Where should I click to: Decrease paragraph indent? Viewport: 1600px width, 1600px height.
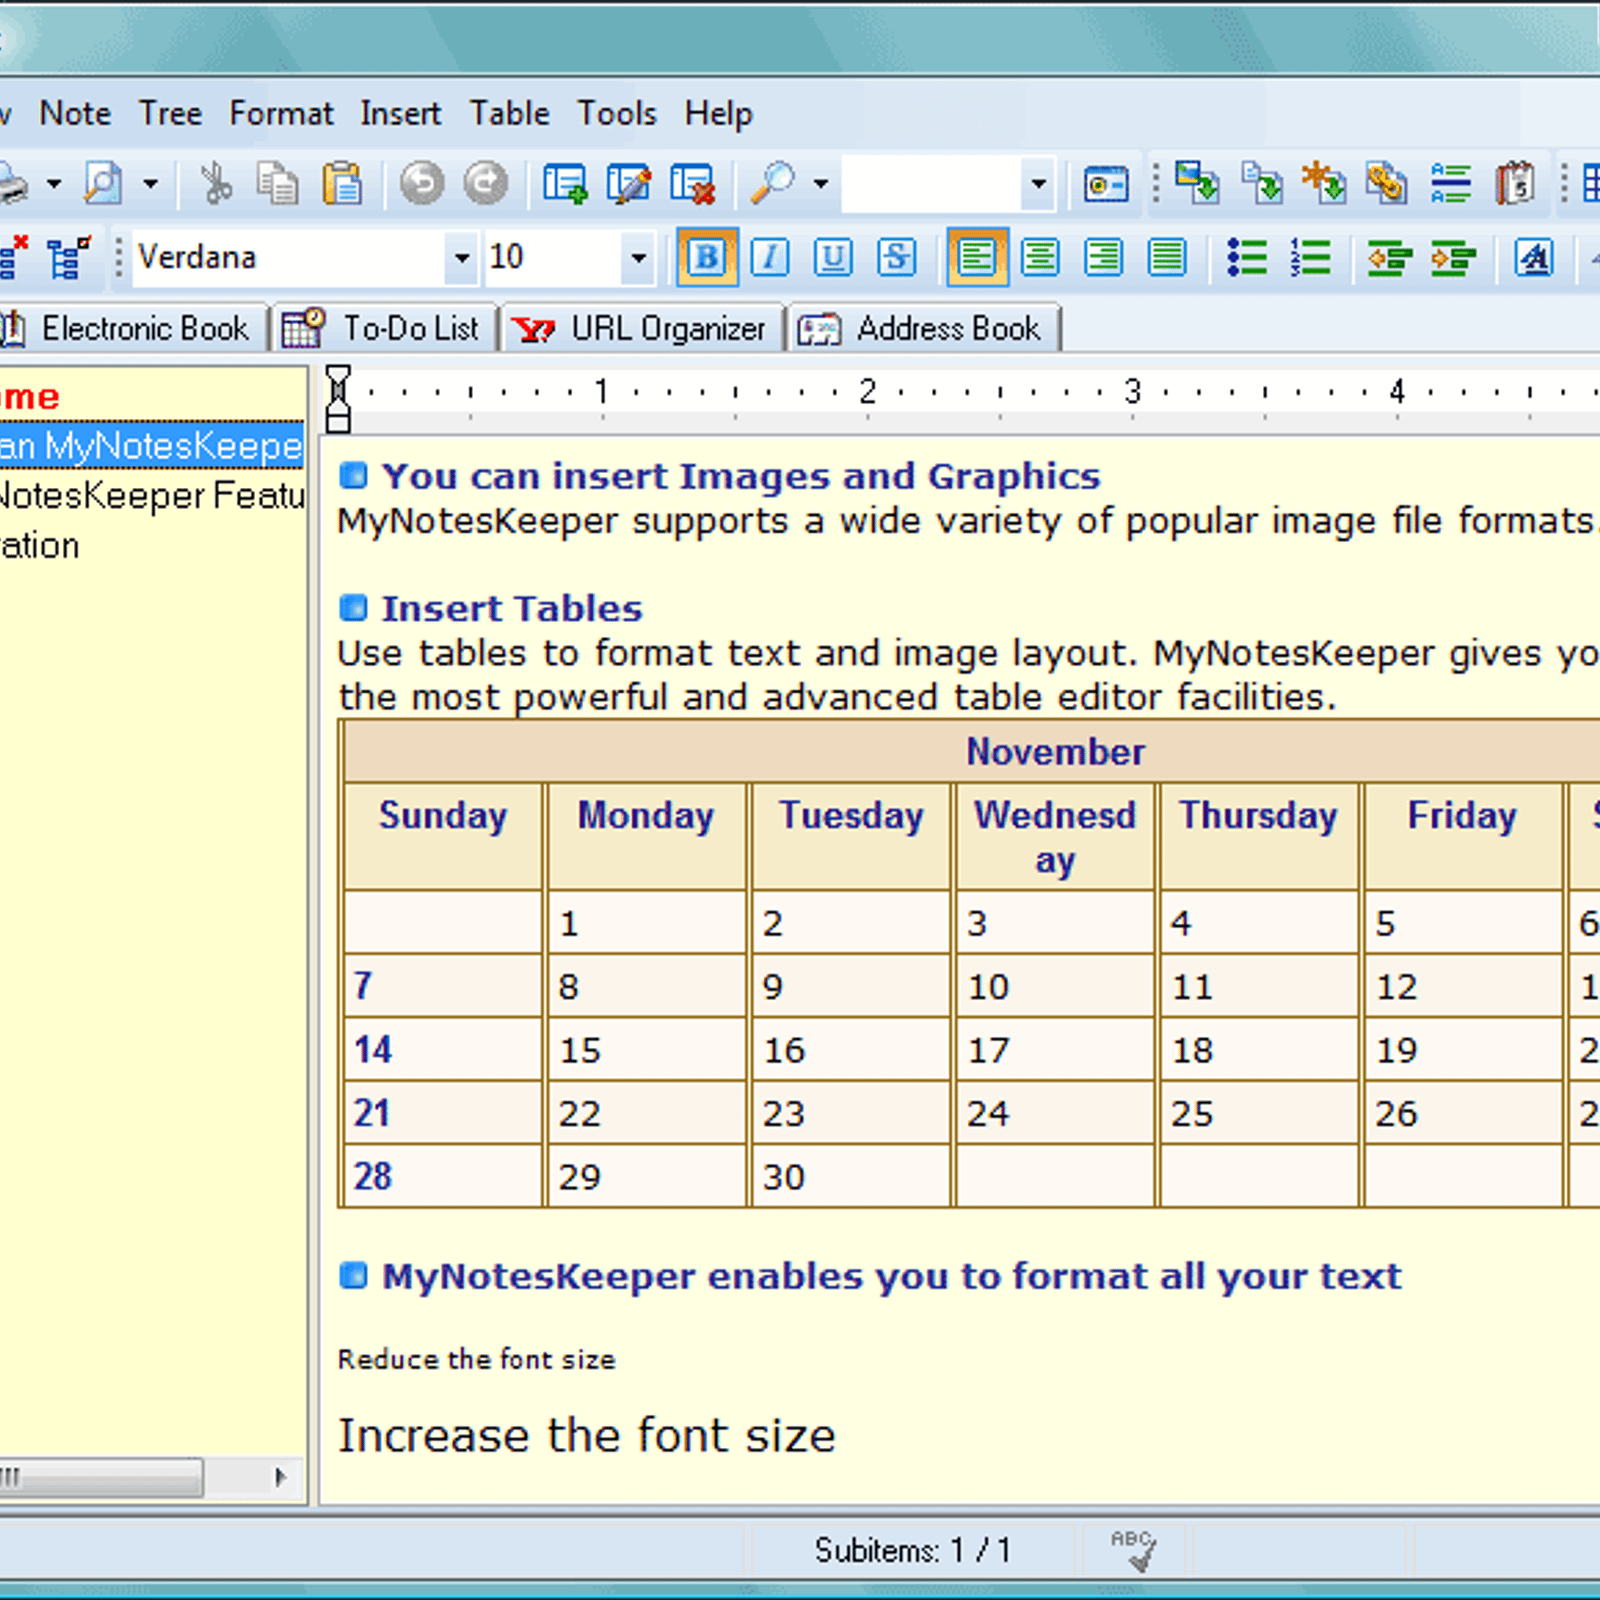coord(1389,258)
